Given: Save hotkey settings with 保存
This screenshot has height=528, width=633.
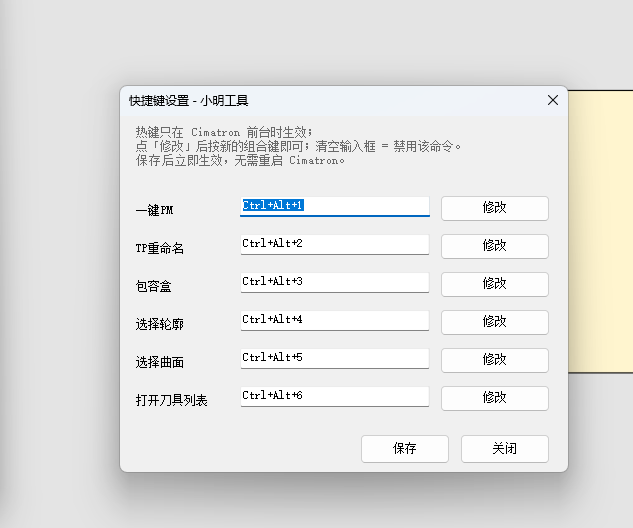Looking at the screenshot, I should point(405,448).
